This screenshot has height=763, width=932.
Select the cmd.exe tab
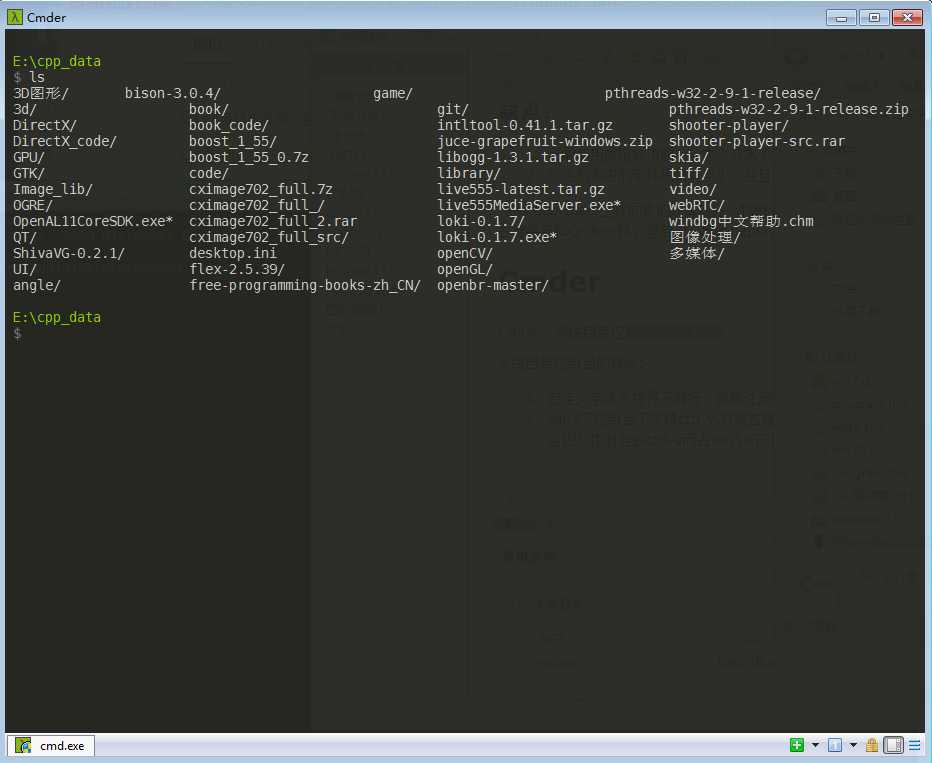coord(51,746)
